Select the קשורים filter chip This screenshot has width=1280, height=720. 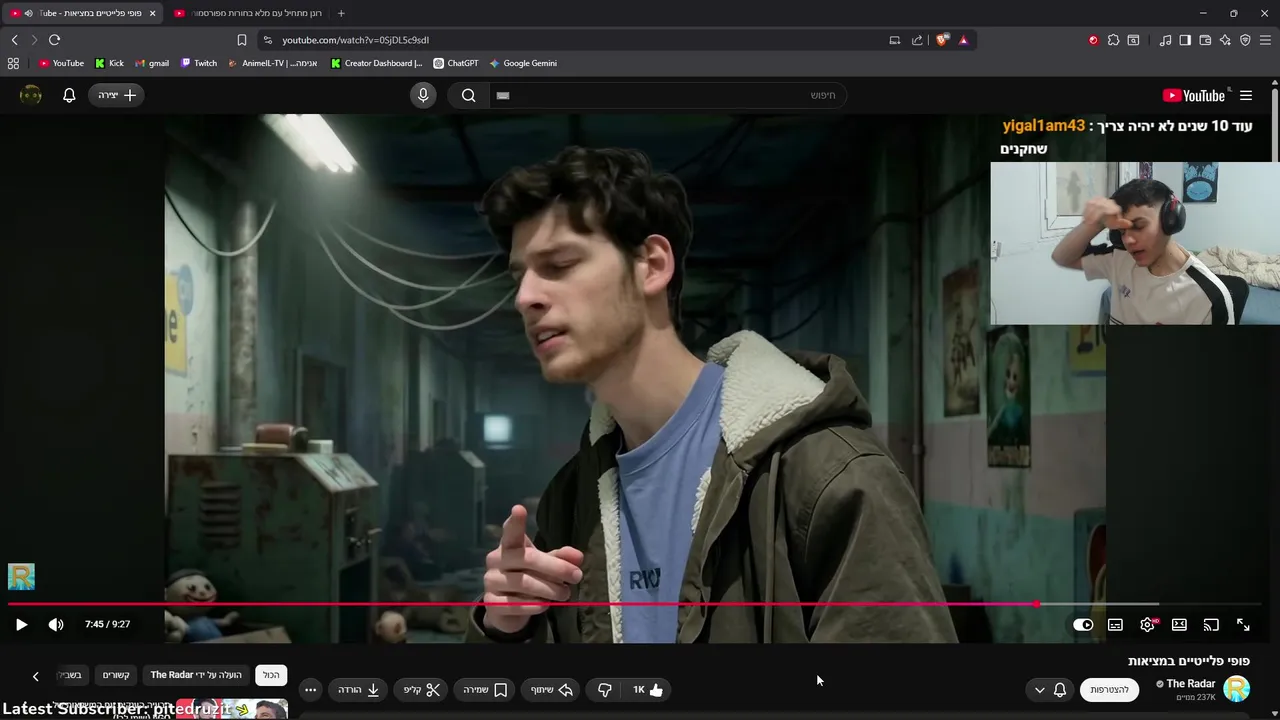coord(116,675)
